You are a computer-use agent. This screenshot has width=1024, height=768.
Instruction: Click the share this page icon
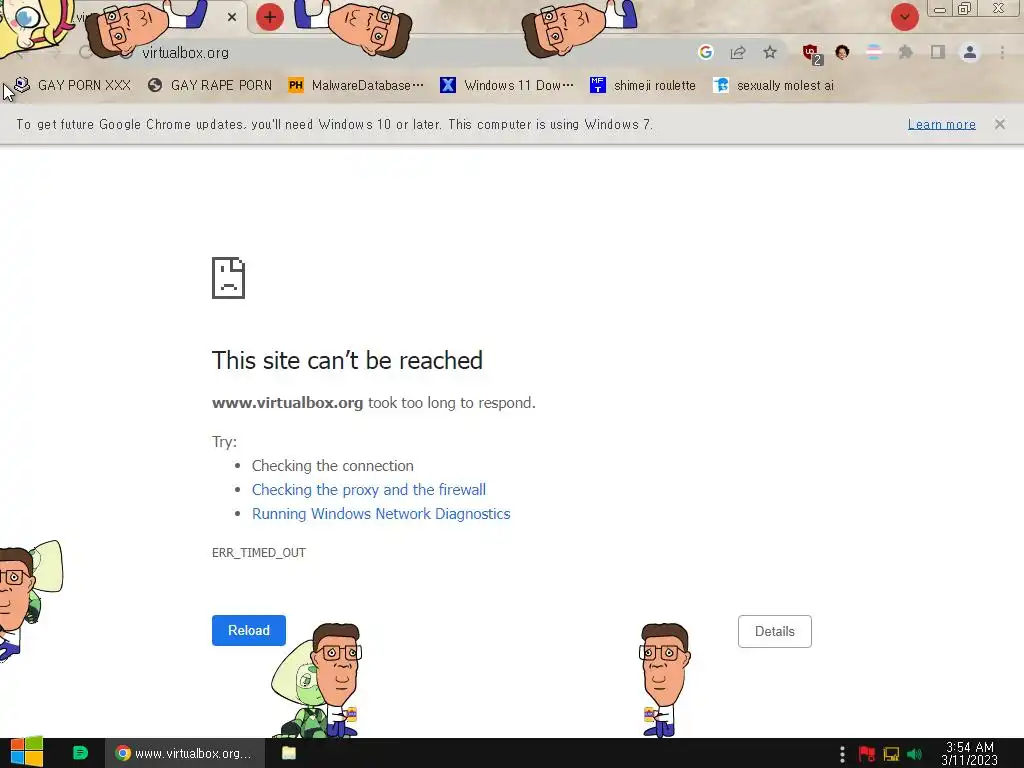(x=738, y=52)
